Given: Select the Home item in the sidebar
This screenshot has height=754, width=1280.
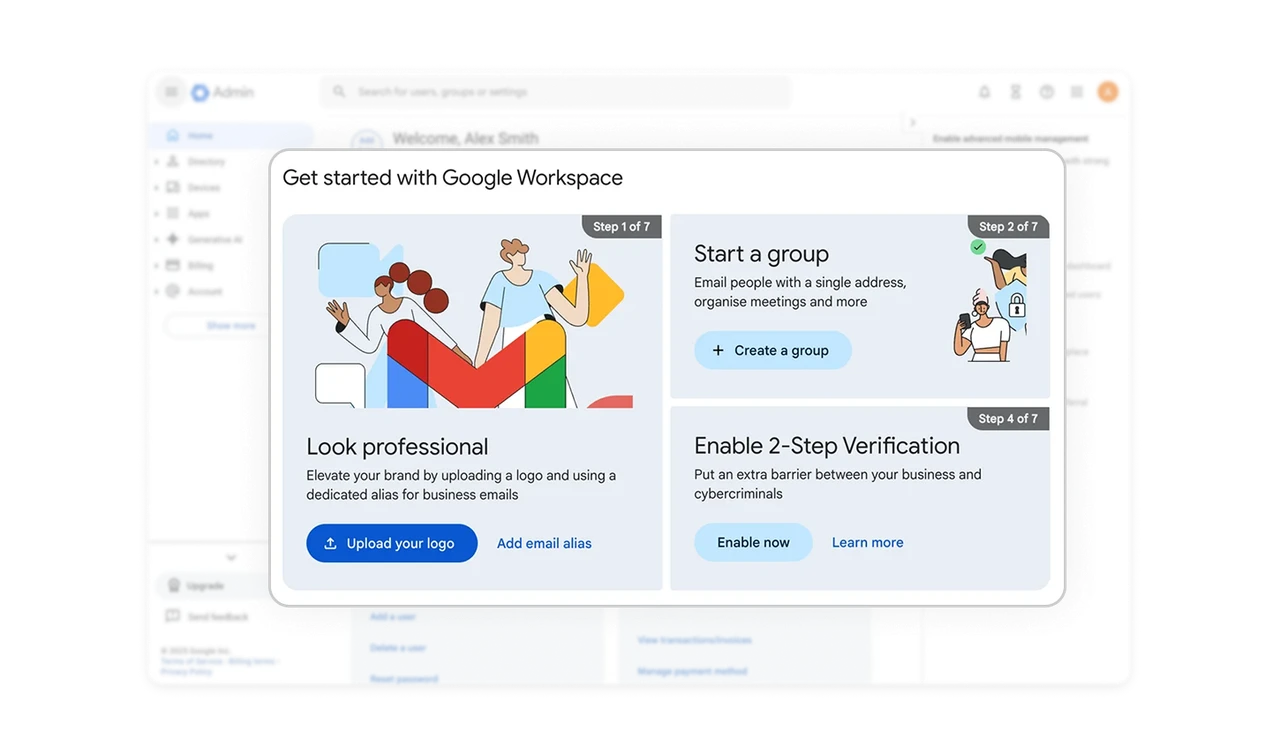Looking at the screenshot, I should [198, 135].
